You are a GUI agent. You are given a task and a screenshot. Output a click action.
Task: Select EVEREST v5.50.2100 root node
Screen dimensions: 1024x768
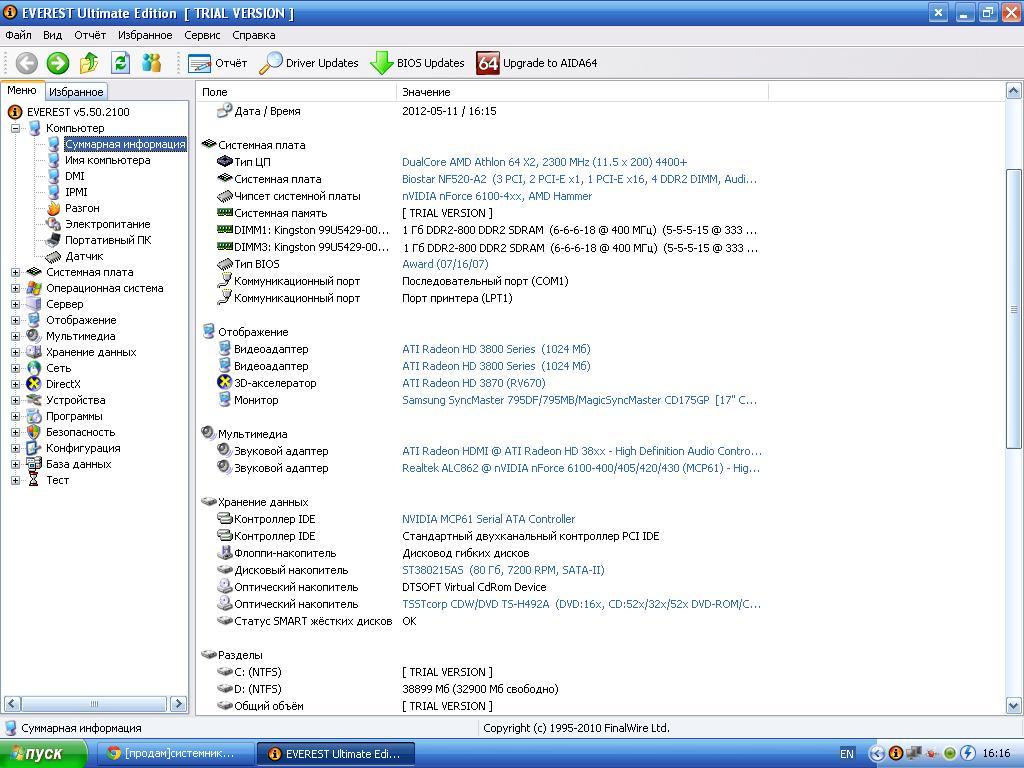tap(78, 112)
